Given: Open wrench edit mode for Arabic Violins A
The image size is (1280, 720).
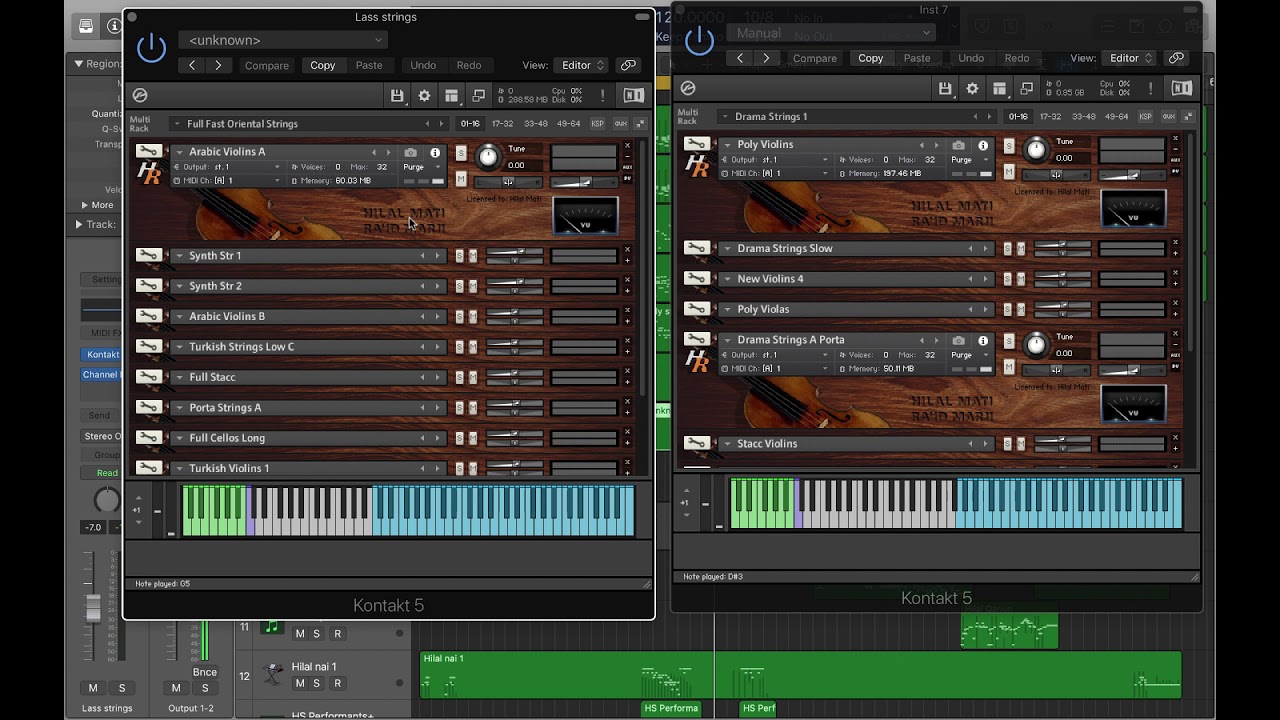Looking at the screenshot, I should [x=149, y=152].
